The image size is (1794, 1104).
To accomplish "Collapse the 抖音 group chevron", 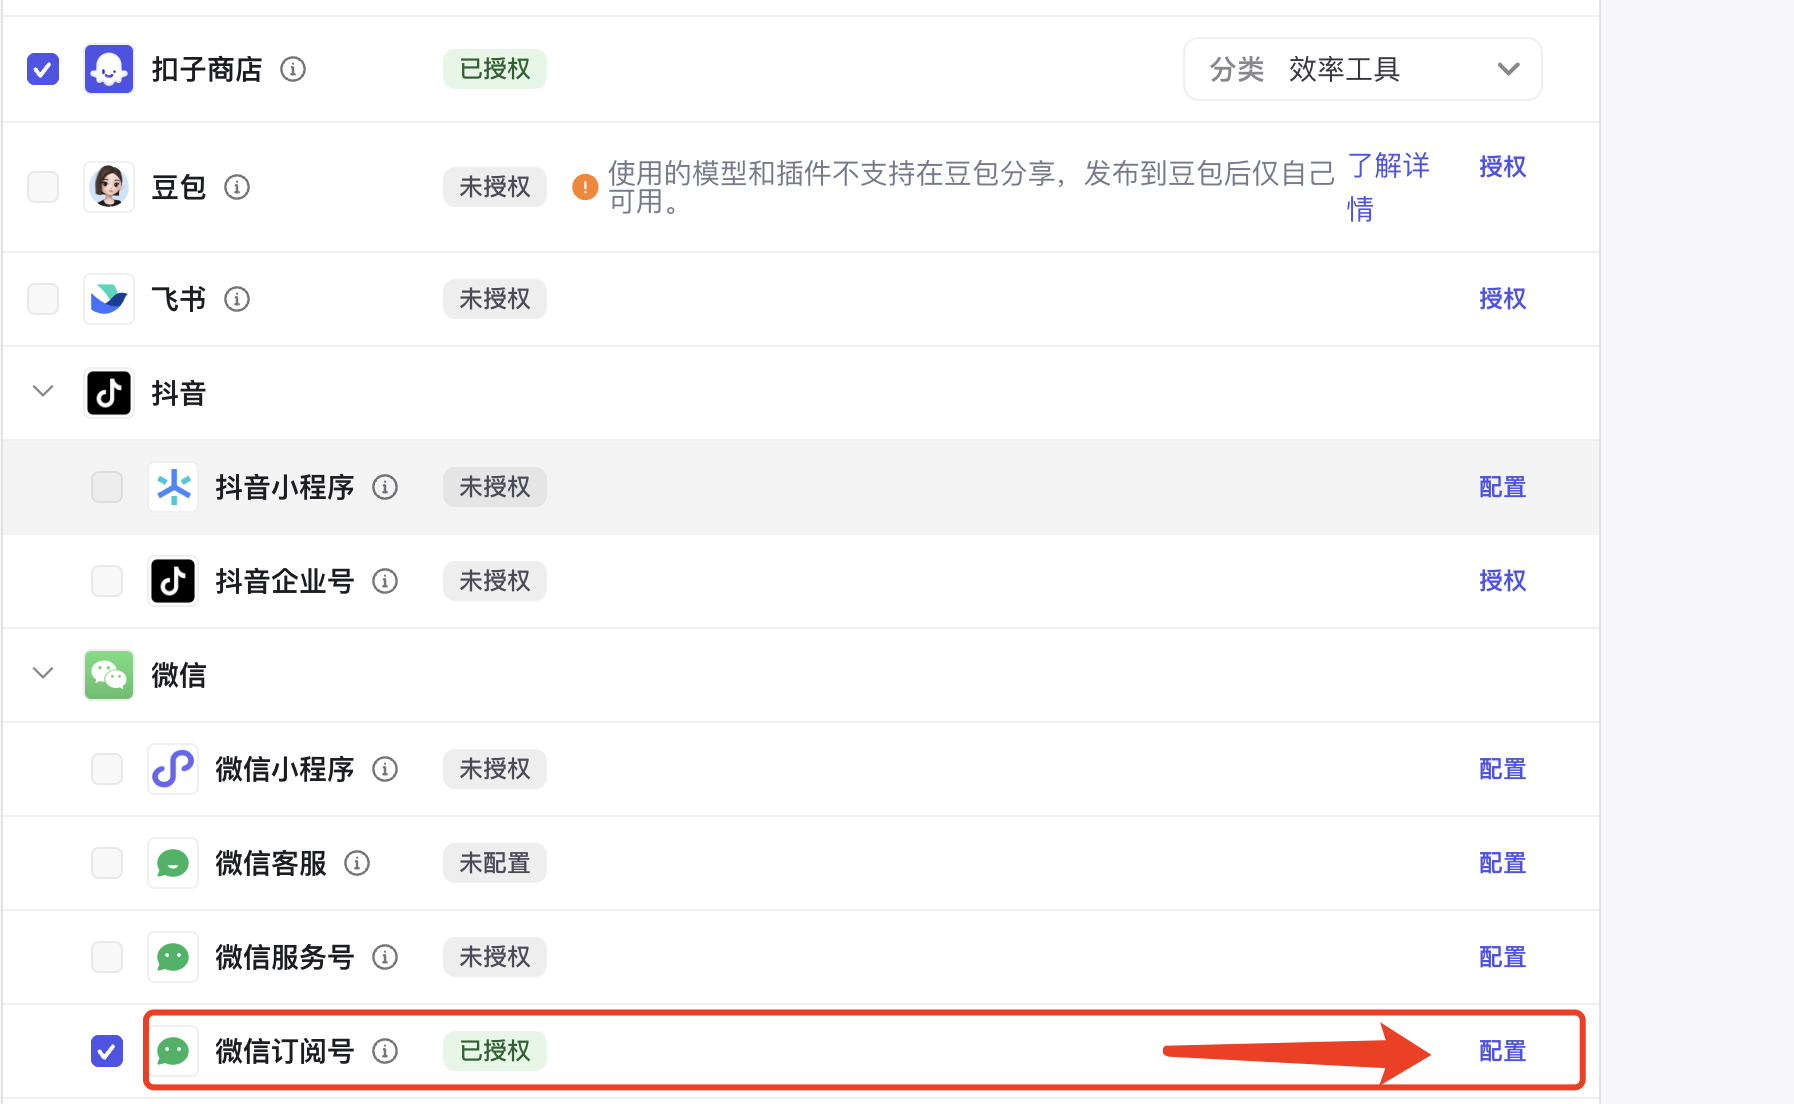I will coord(43,391).
